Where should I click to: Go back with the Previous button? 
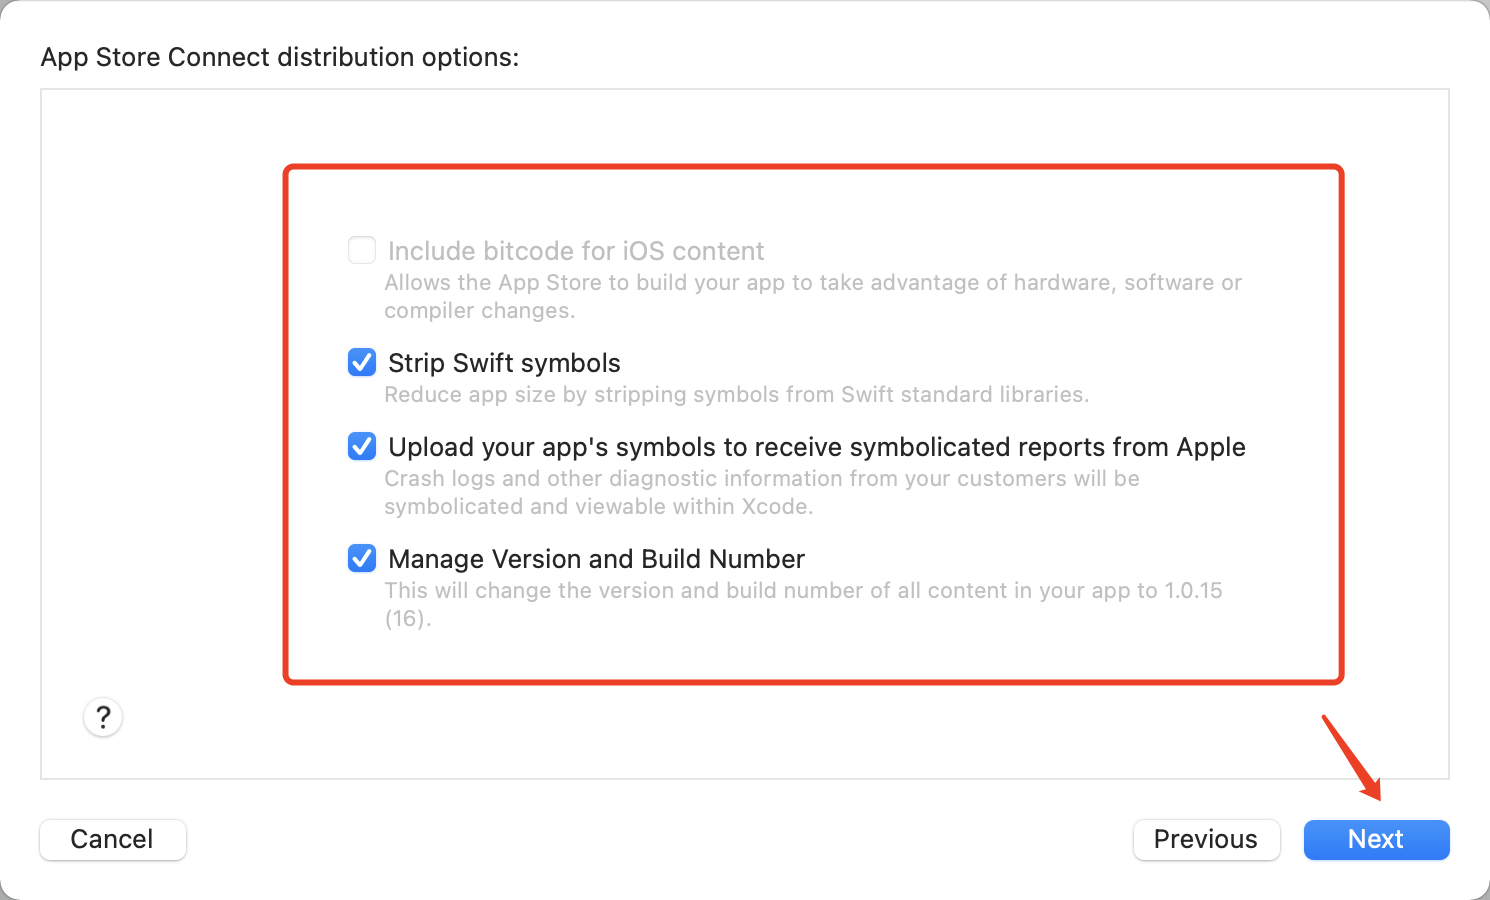pyautogui.click(x=1206, y=839)
